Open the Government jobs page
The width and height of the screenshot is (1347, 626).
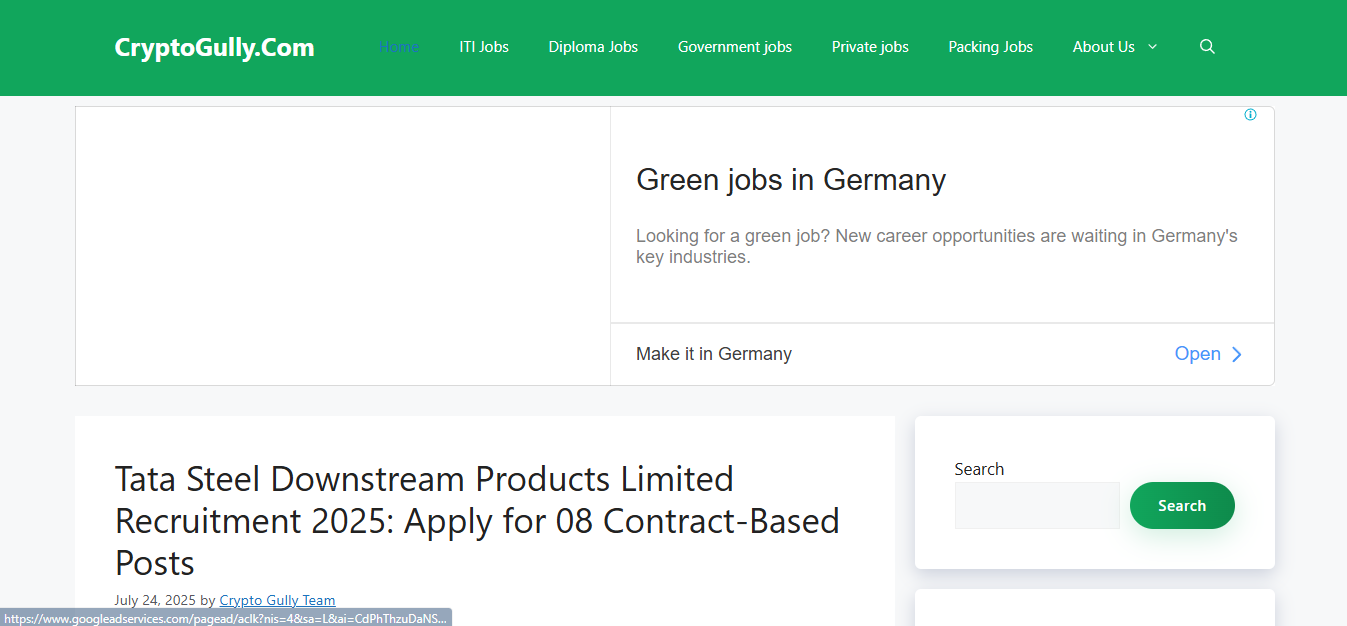click(735, 47)
